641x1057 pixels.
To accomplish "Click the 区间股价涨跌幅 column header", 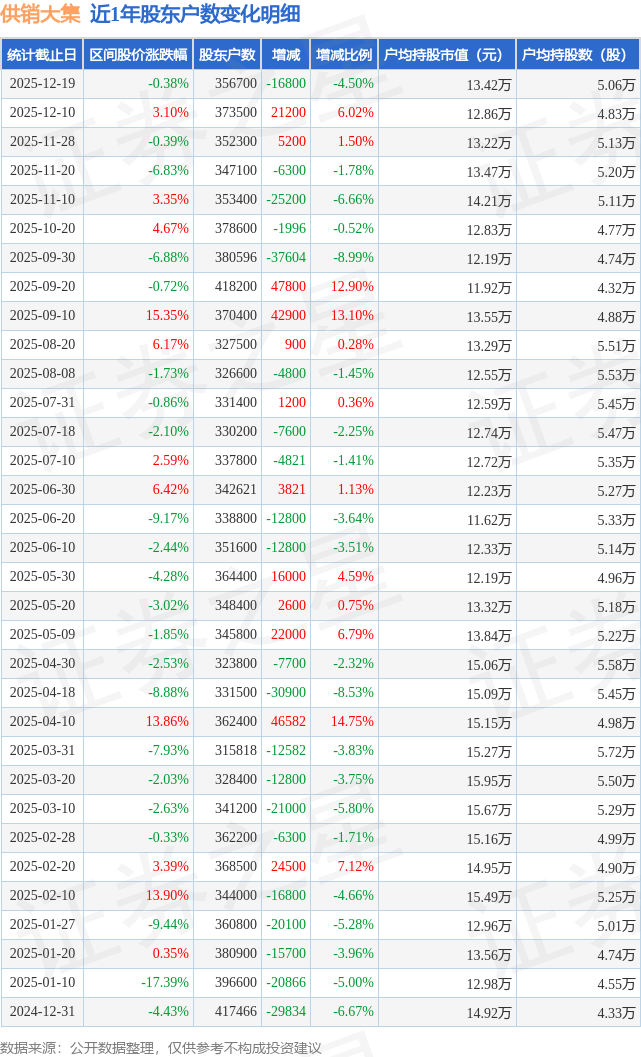I will pyautogui.click(x=137, y=55).
